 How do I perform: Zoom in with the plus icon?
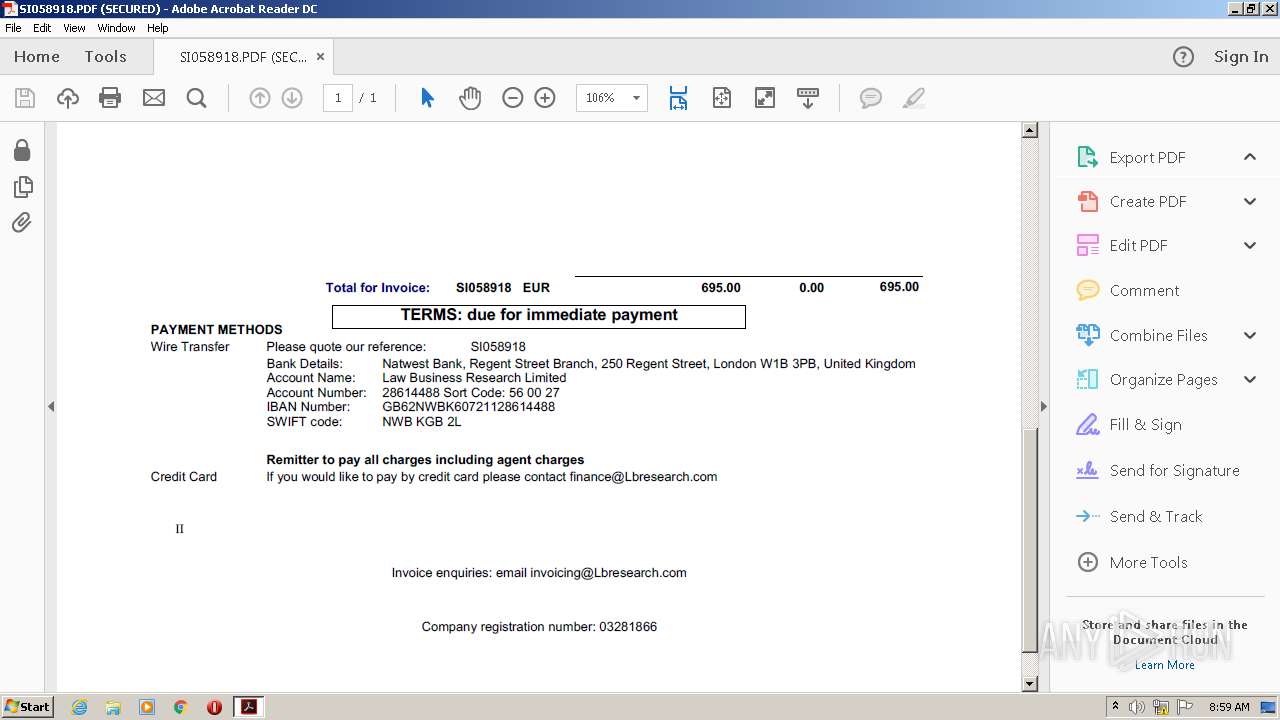point(545,98)
